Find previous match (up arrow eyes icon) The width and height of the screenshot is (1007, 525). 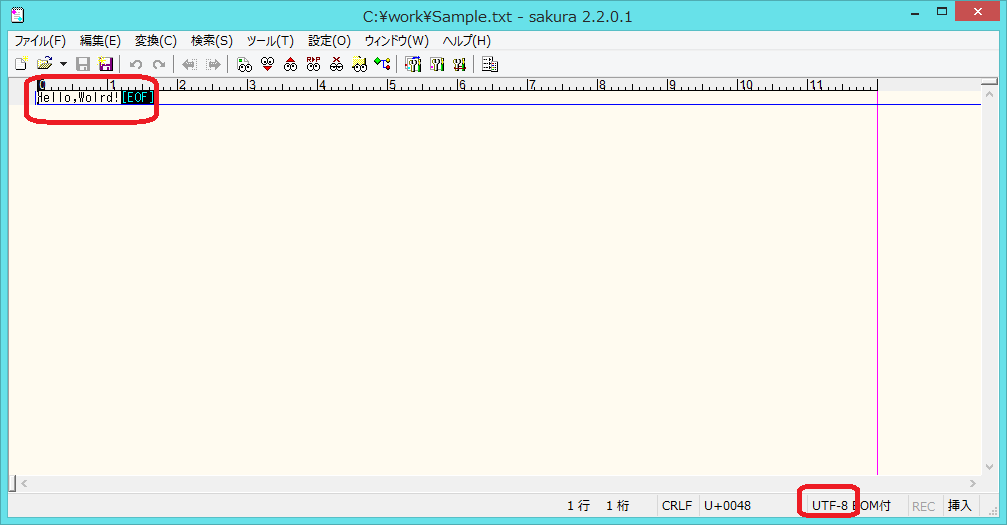click(x=290, y=64)
